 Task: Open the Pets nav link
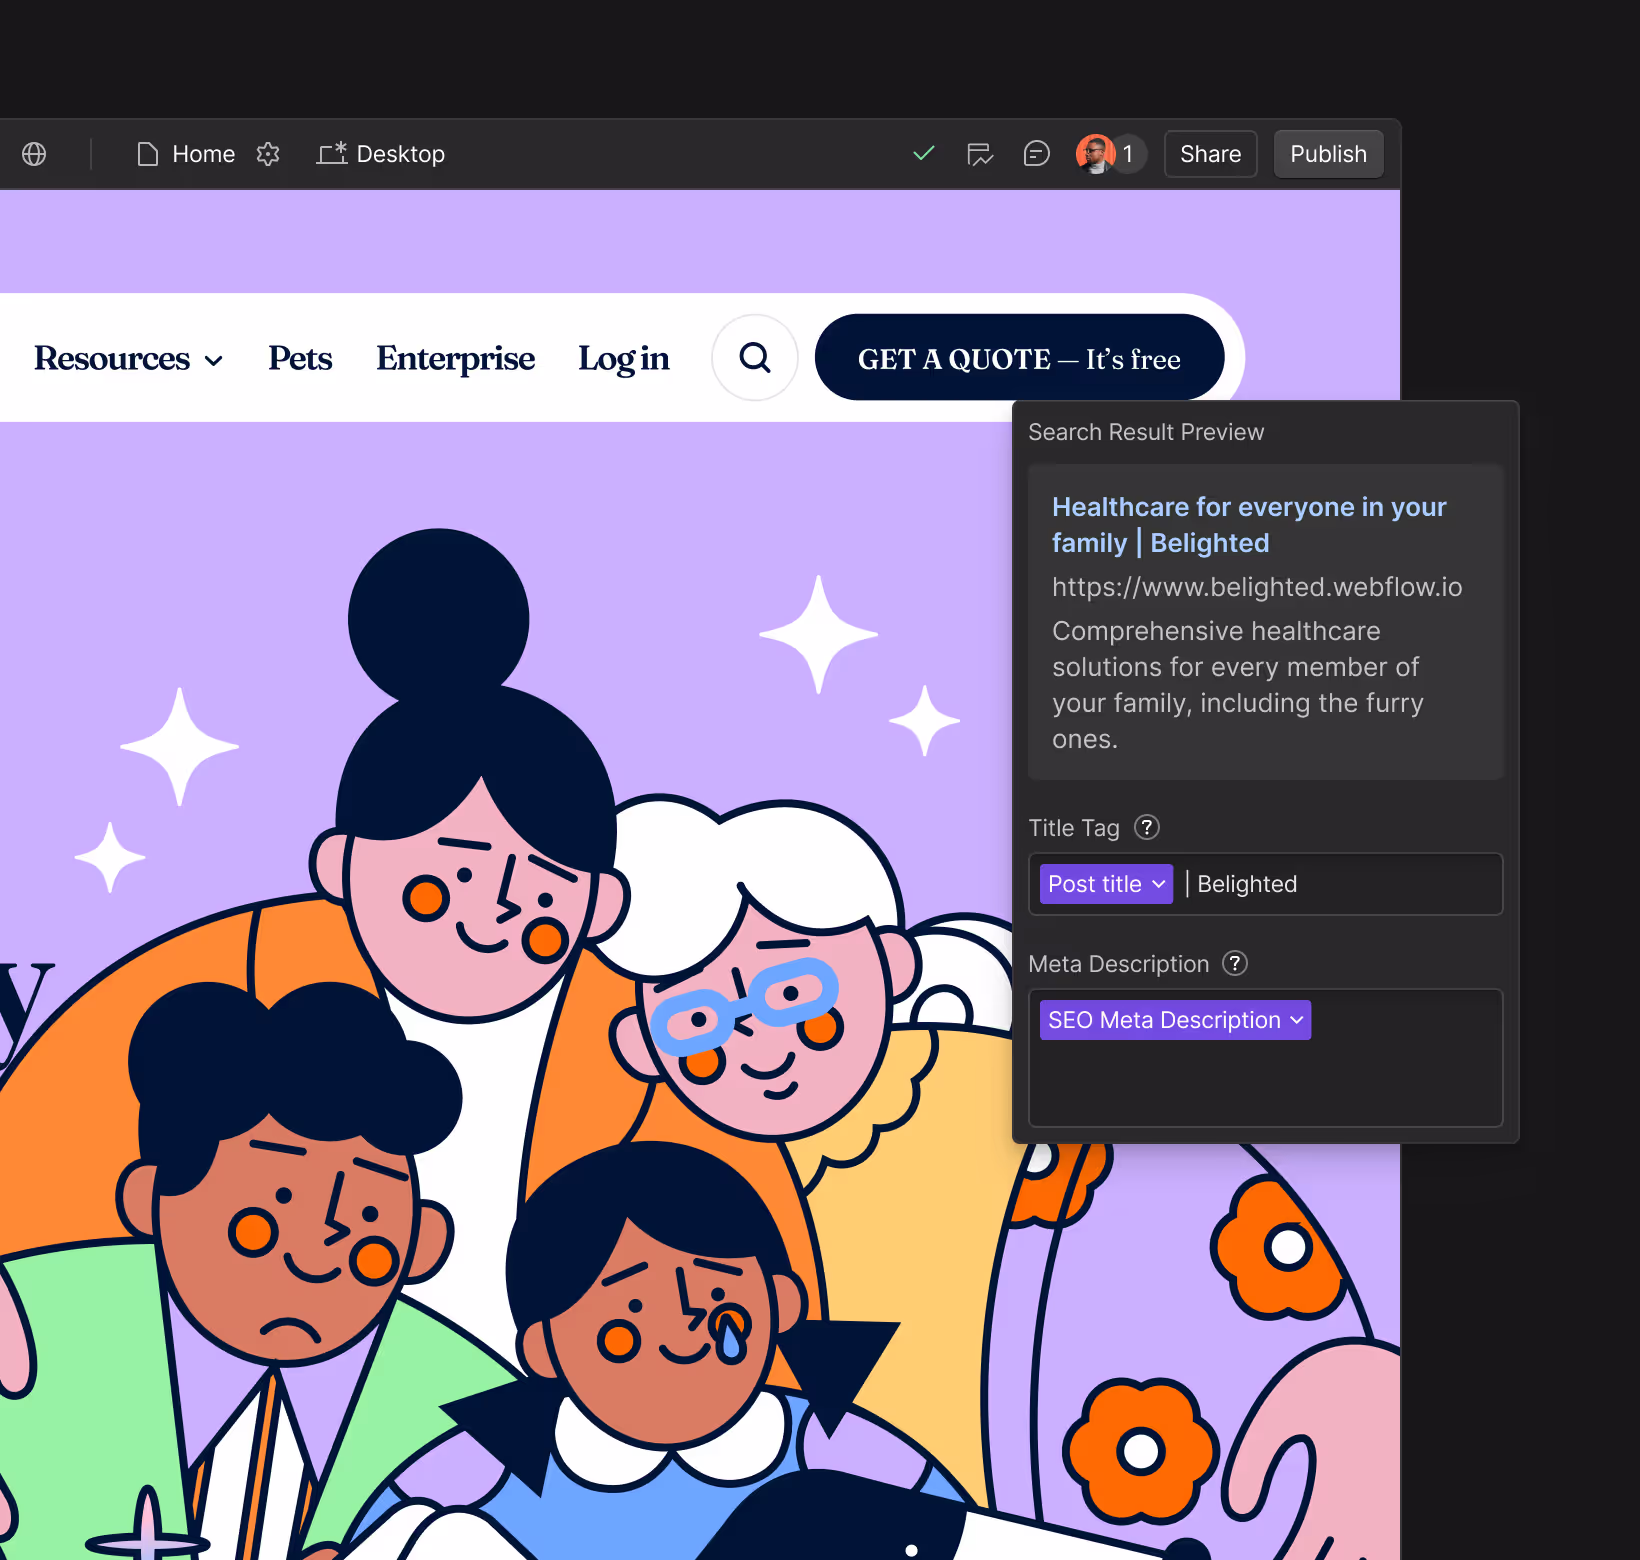[300, 358]
